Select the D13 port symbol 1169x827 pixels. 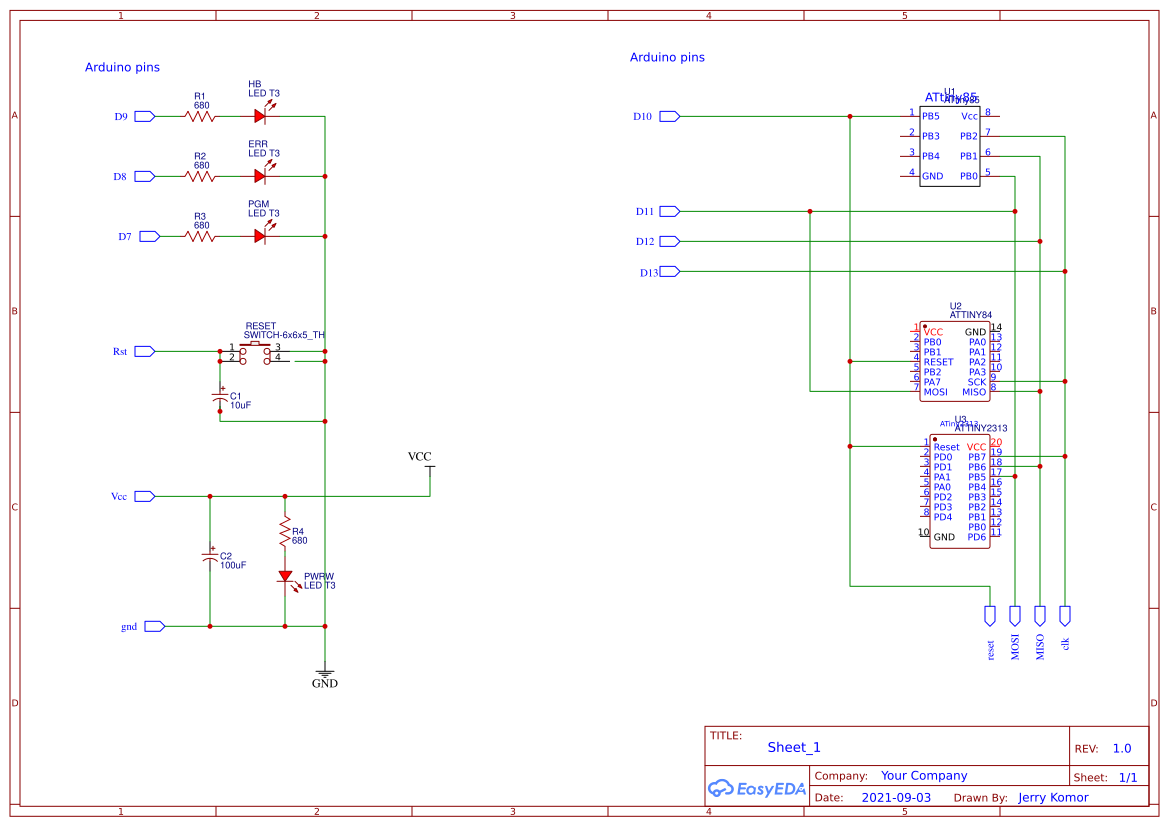tap(669, 271)
